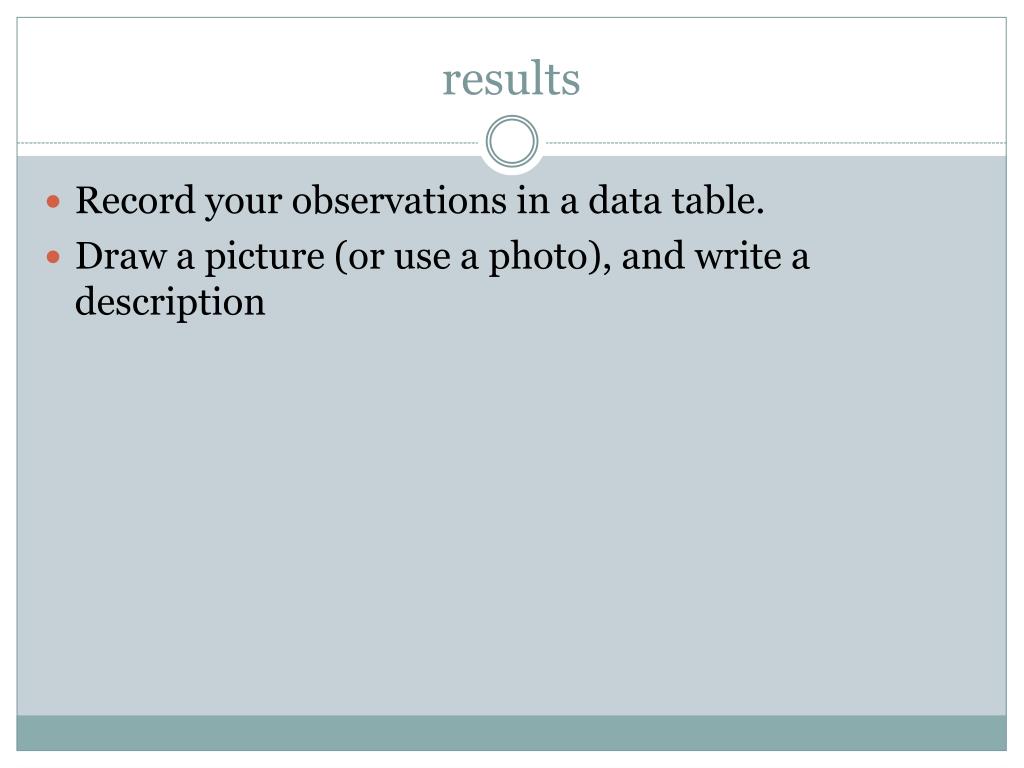Click the dashed line left of the circle

click(x=248, y=142)
